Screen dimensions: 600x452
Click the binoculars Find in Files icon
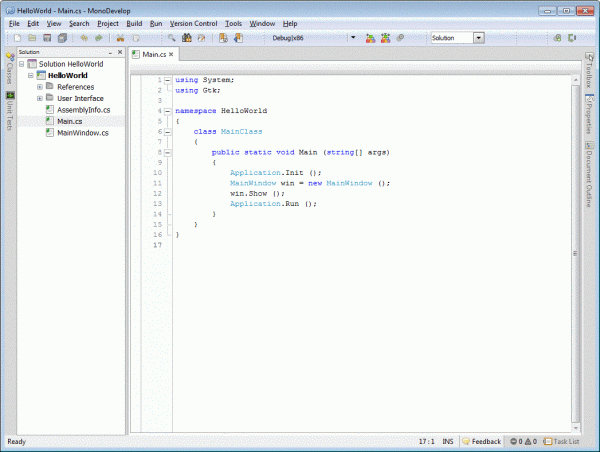click(187, 38)
